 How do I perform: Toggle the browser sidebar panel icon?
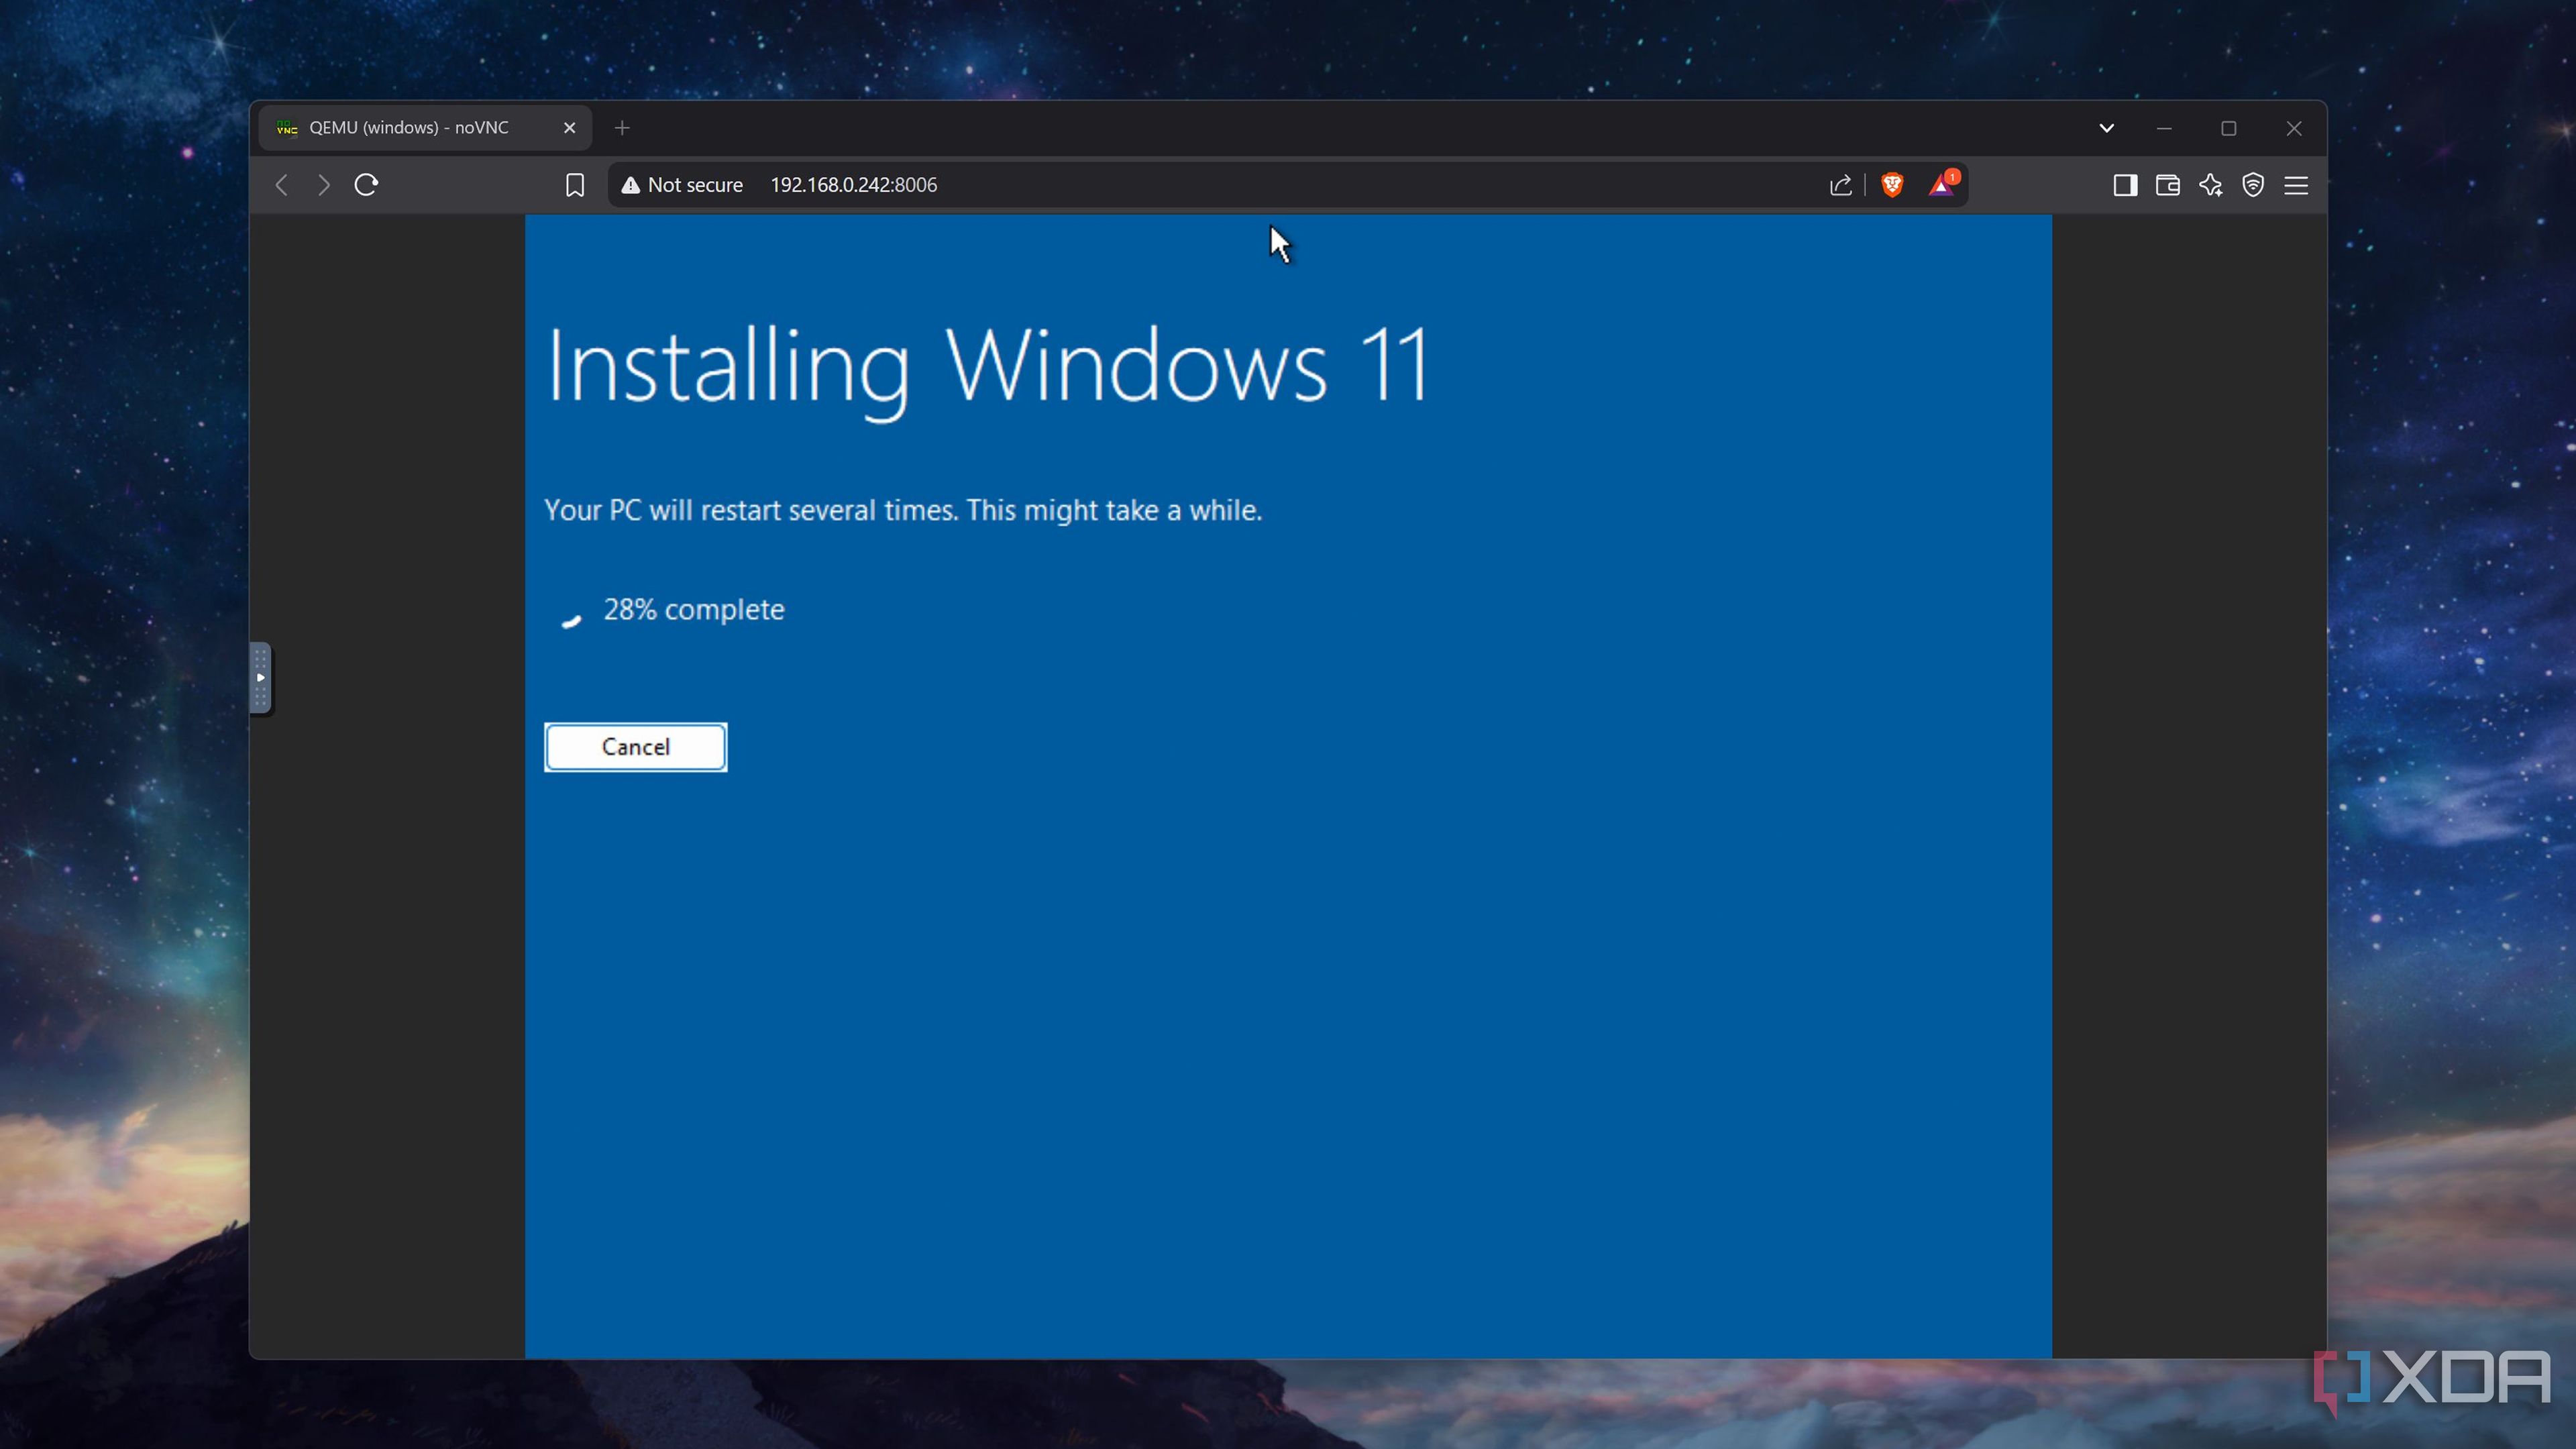click(x=2125, y=185)
